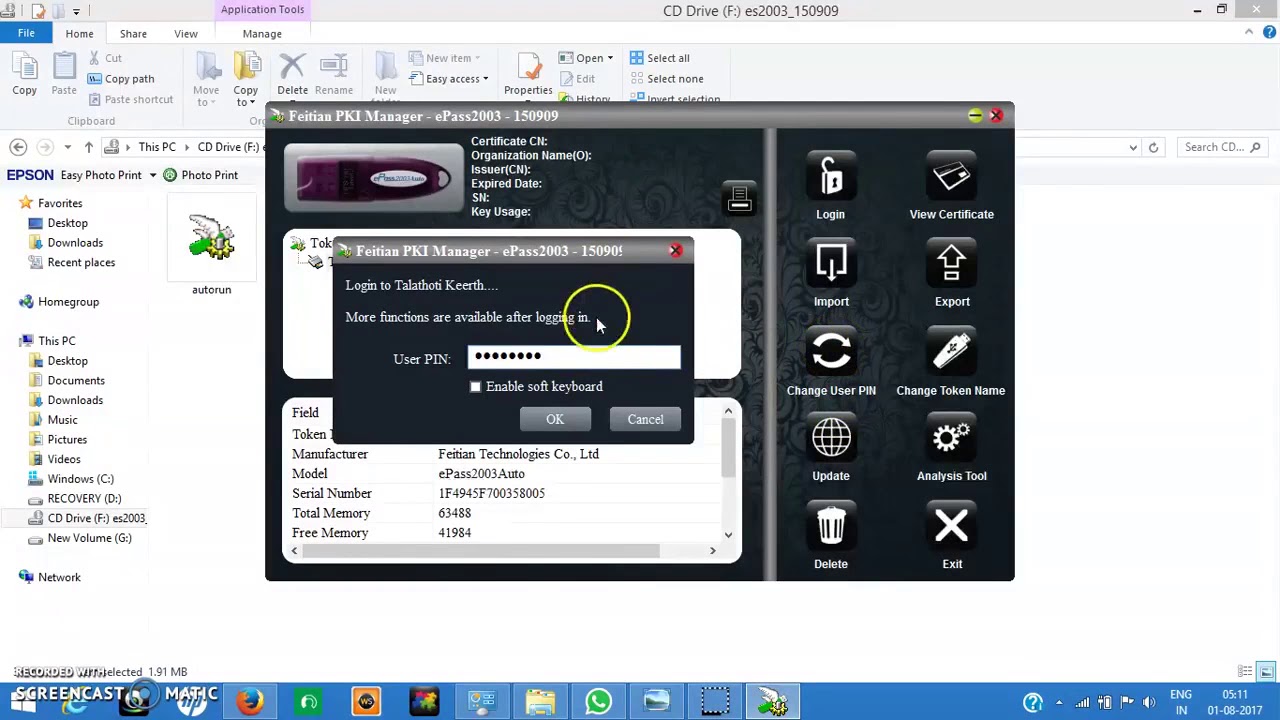The height and width of the screenshot is (720, 1280).
Task: Click the User PIN input field
Action: [574, 356]
